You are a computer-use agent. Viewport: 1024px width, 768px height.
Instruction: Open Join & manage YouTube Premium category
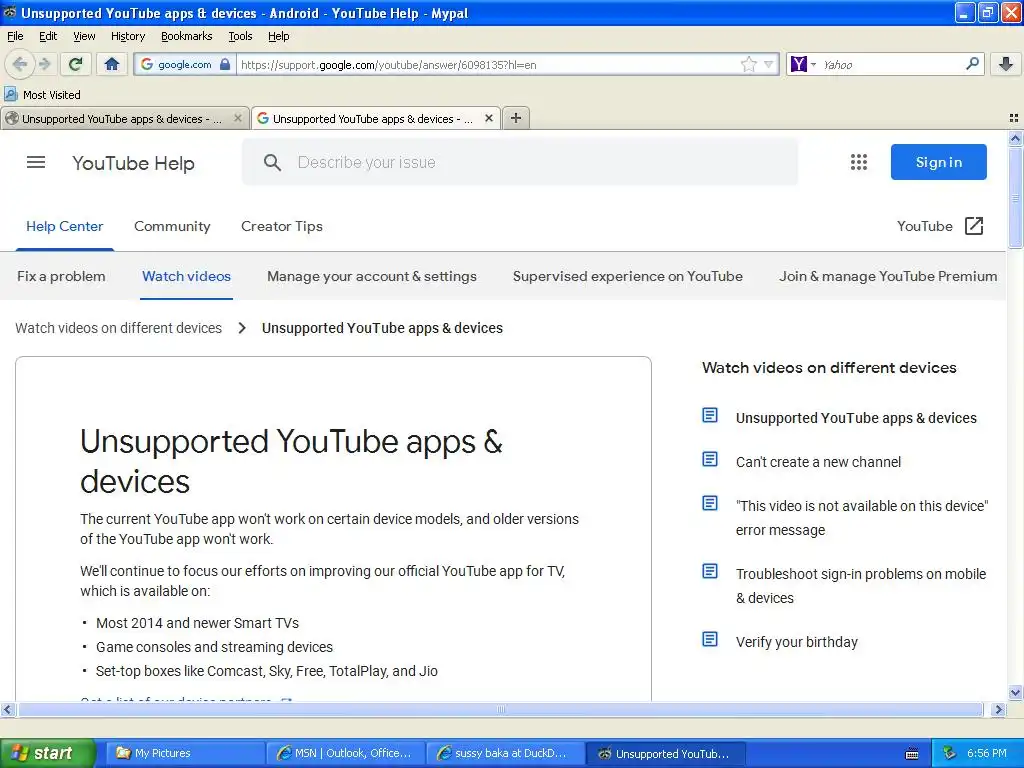pyautogui.click(x=888, y=276)
